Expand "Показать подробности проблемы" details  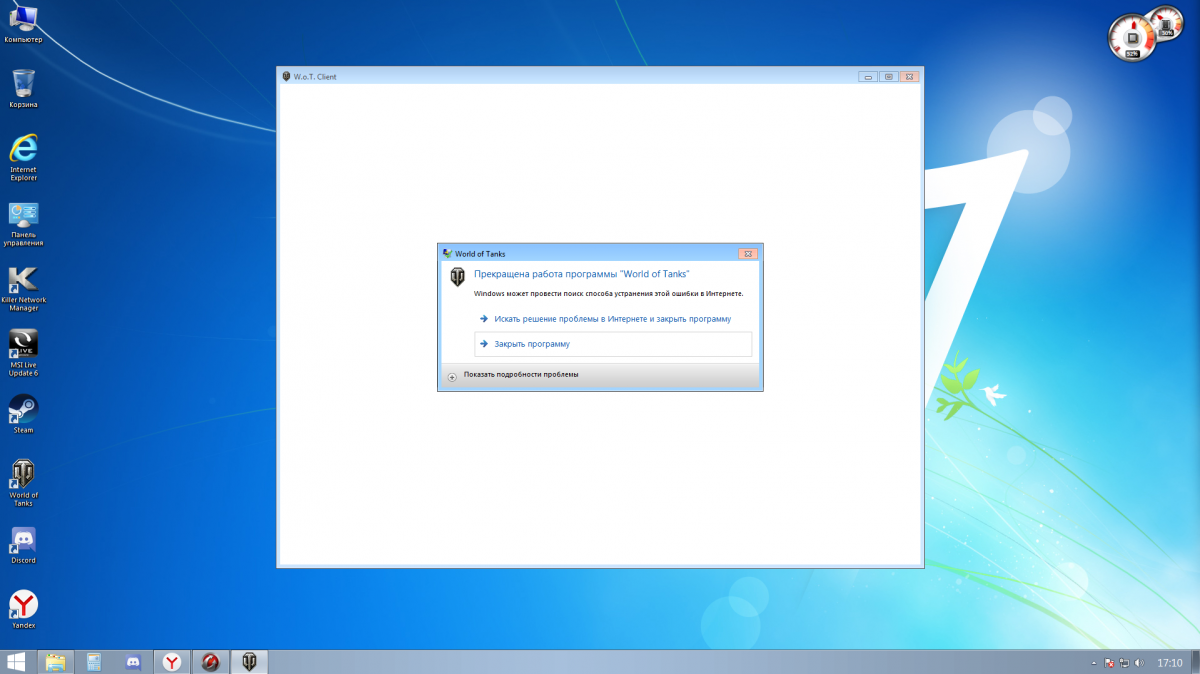[x=453, y=375]
